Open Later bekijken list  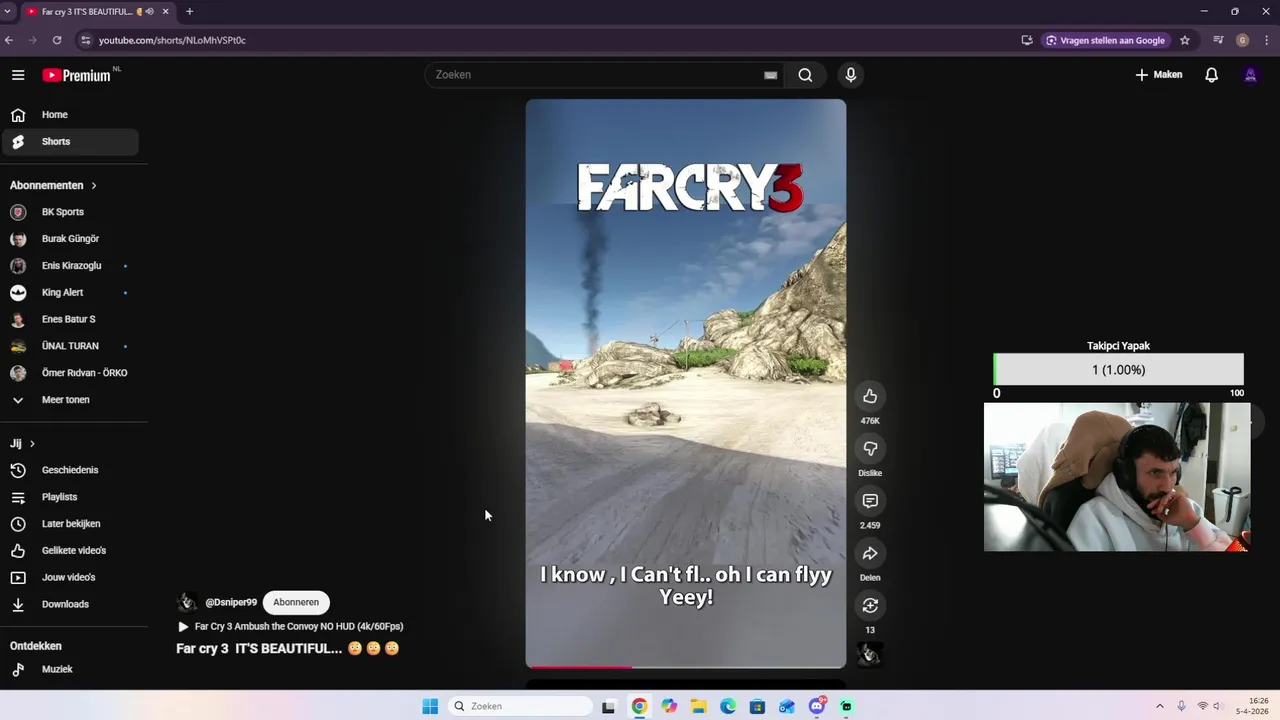[70, 524]
